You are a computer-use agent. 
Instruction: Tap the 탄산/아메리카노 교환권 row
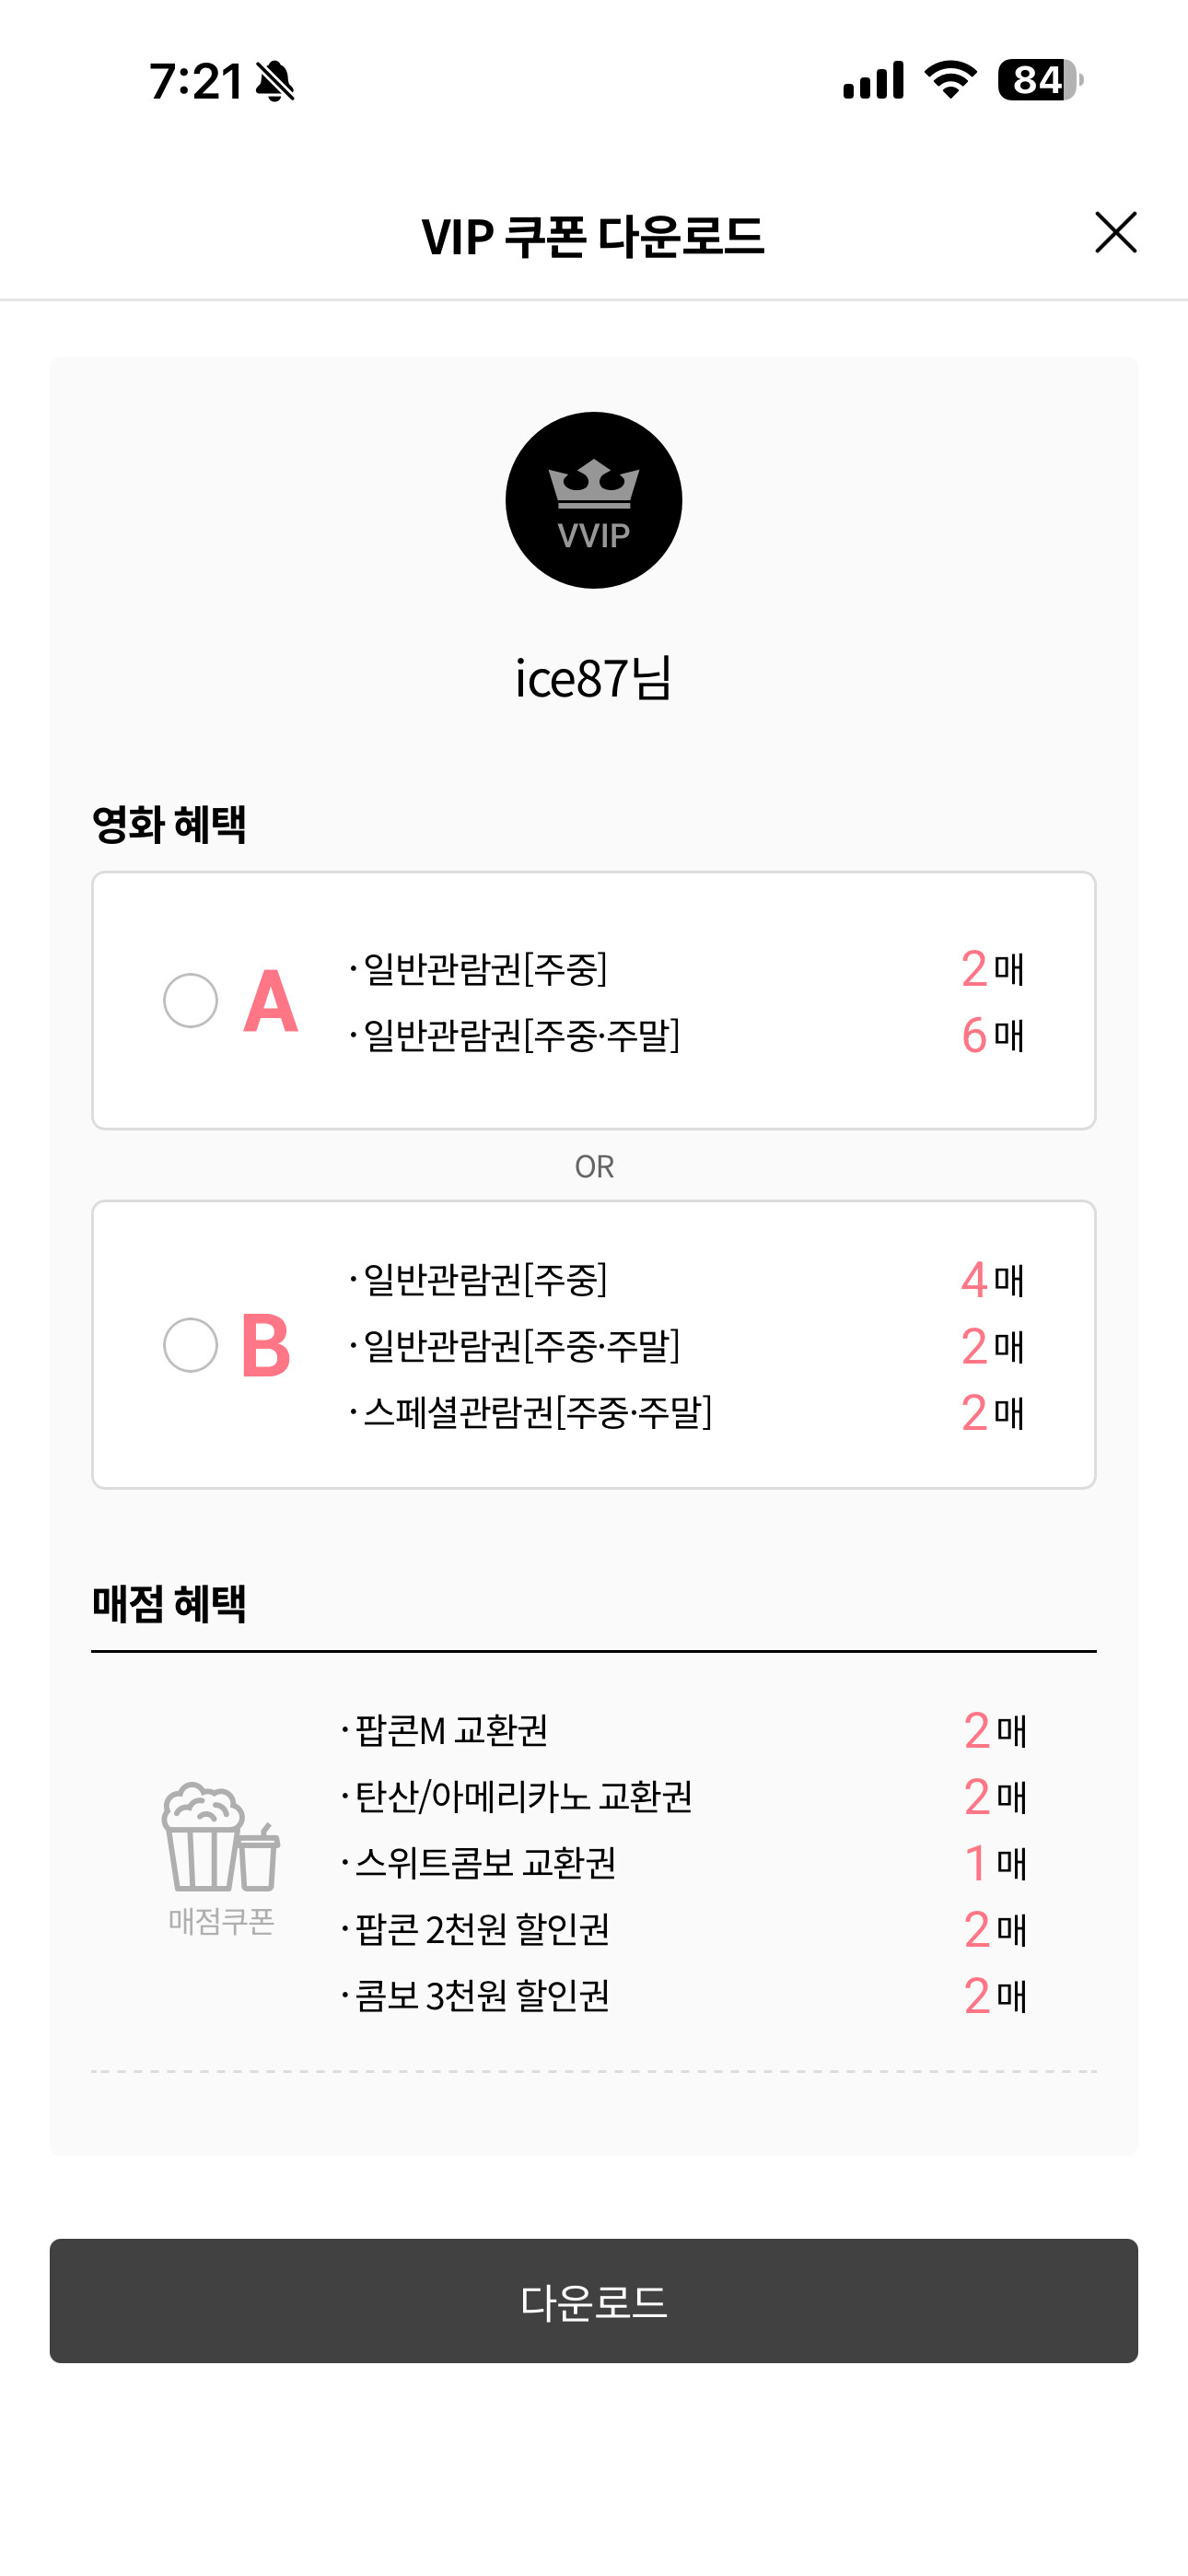(524, 1796)
